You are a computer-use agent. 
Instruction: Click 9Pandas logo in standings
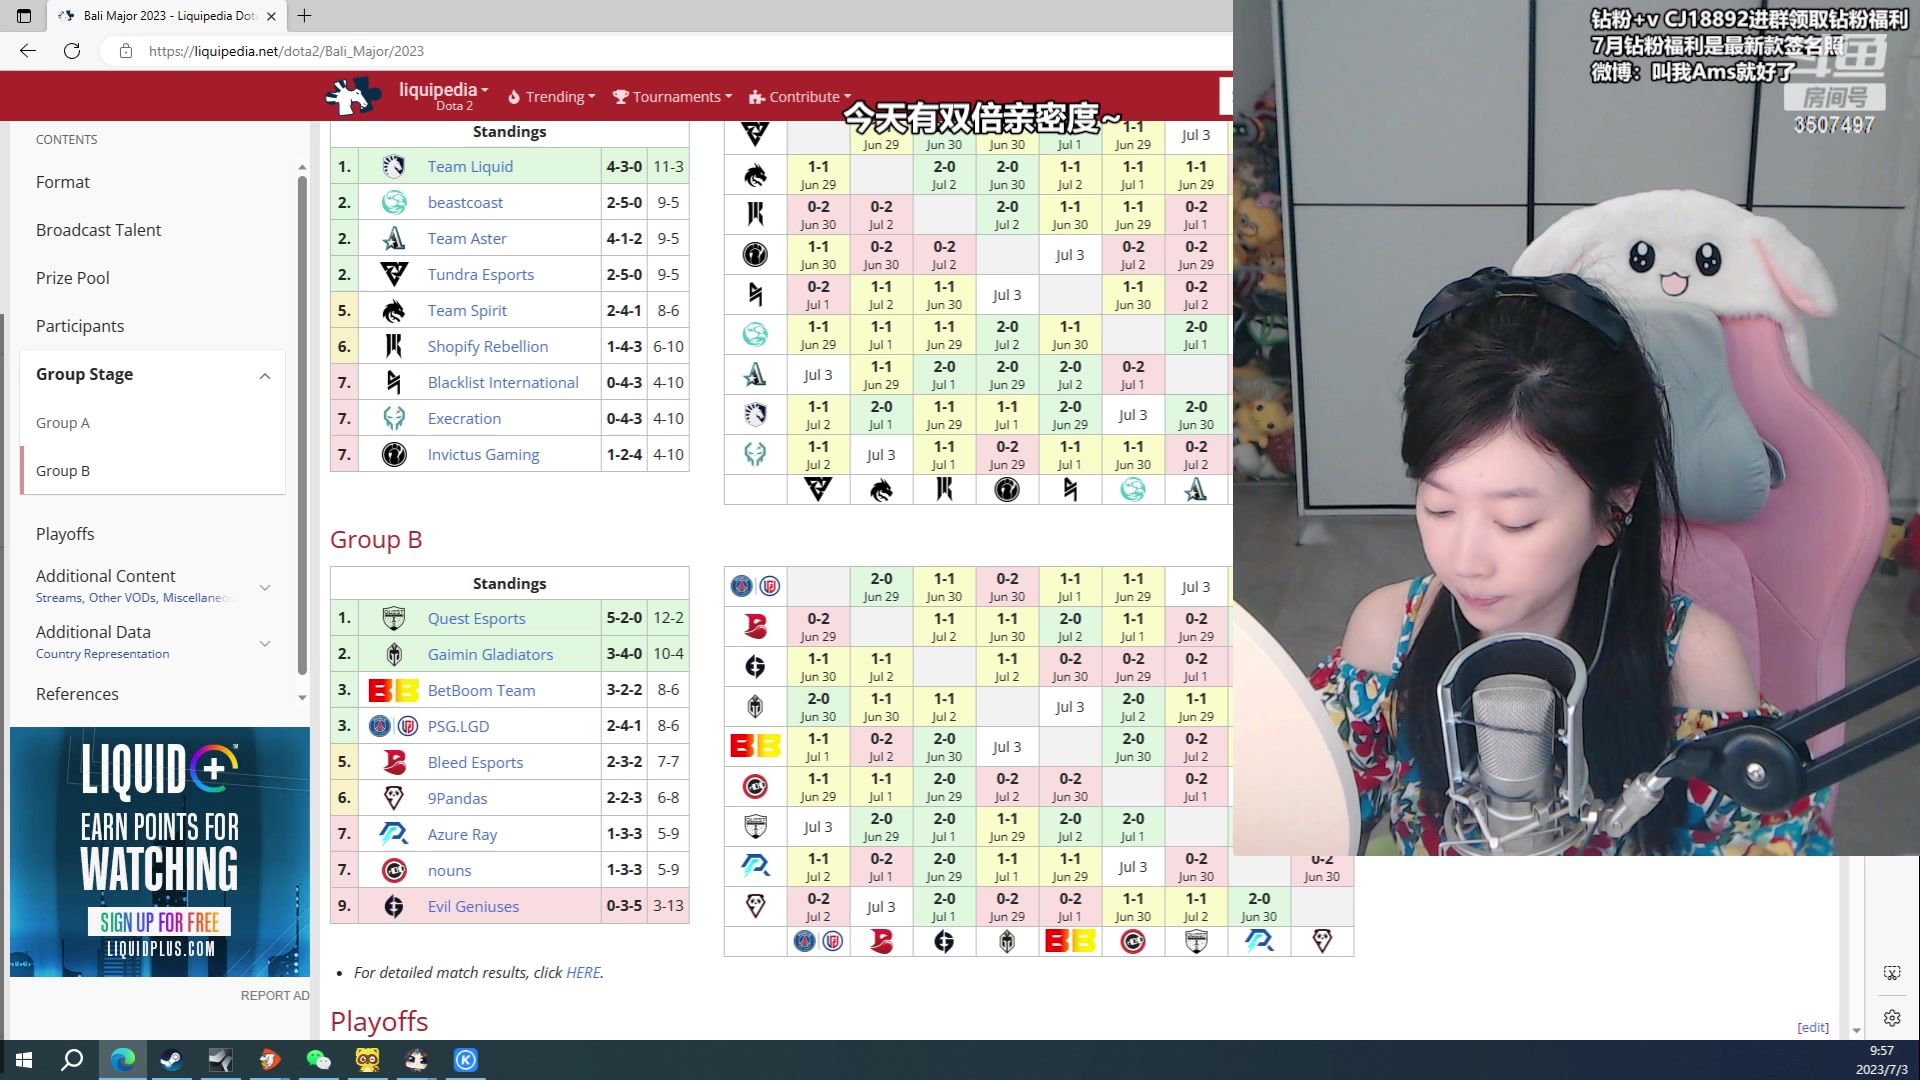click(394, 798)
